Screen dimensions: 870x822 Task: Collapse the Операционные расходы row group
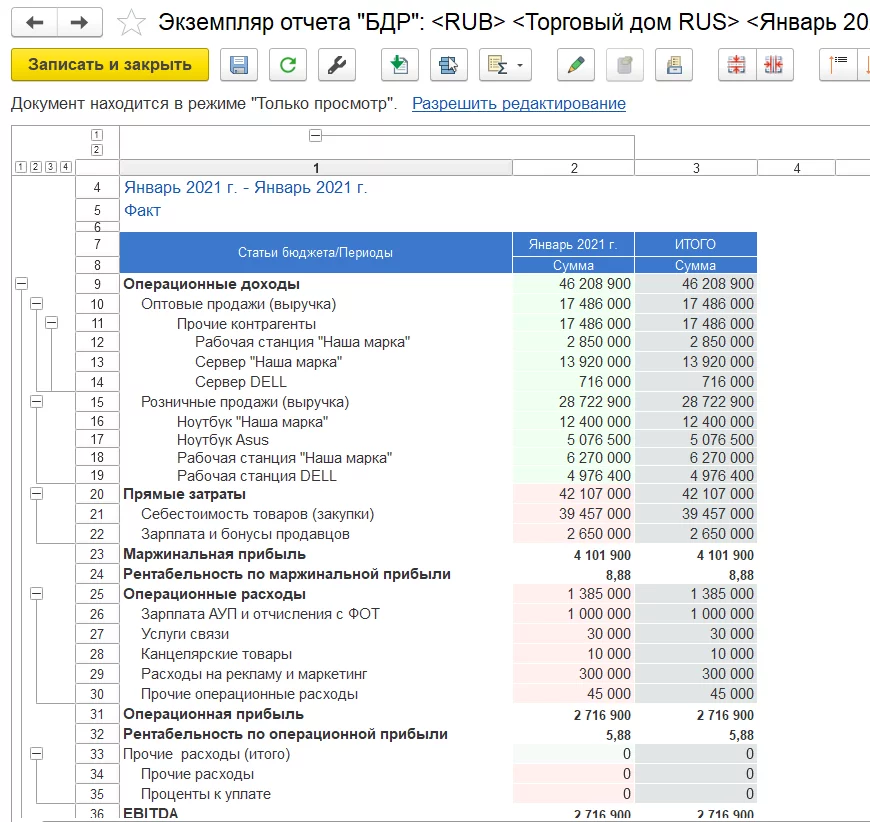[x=37, y=594]
